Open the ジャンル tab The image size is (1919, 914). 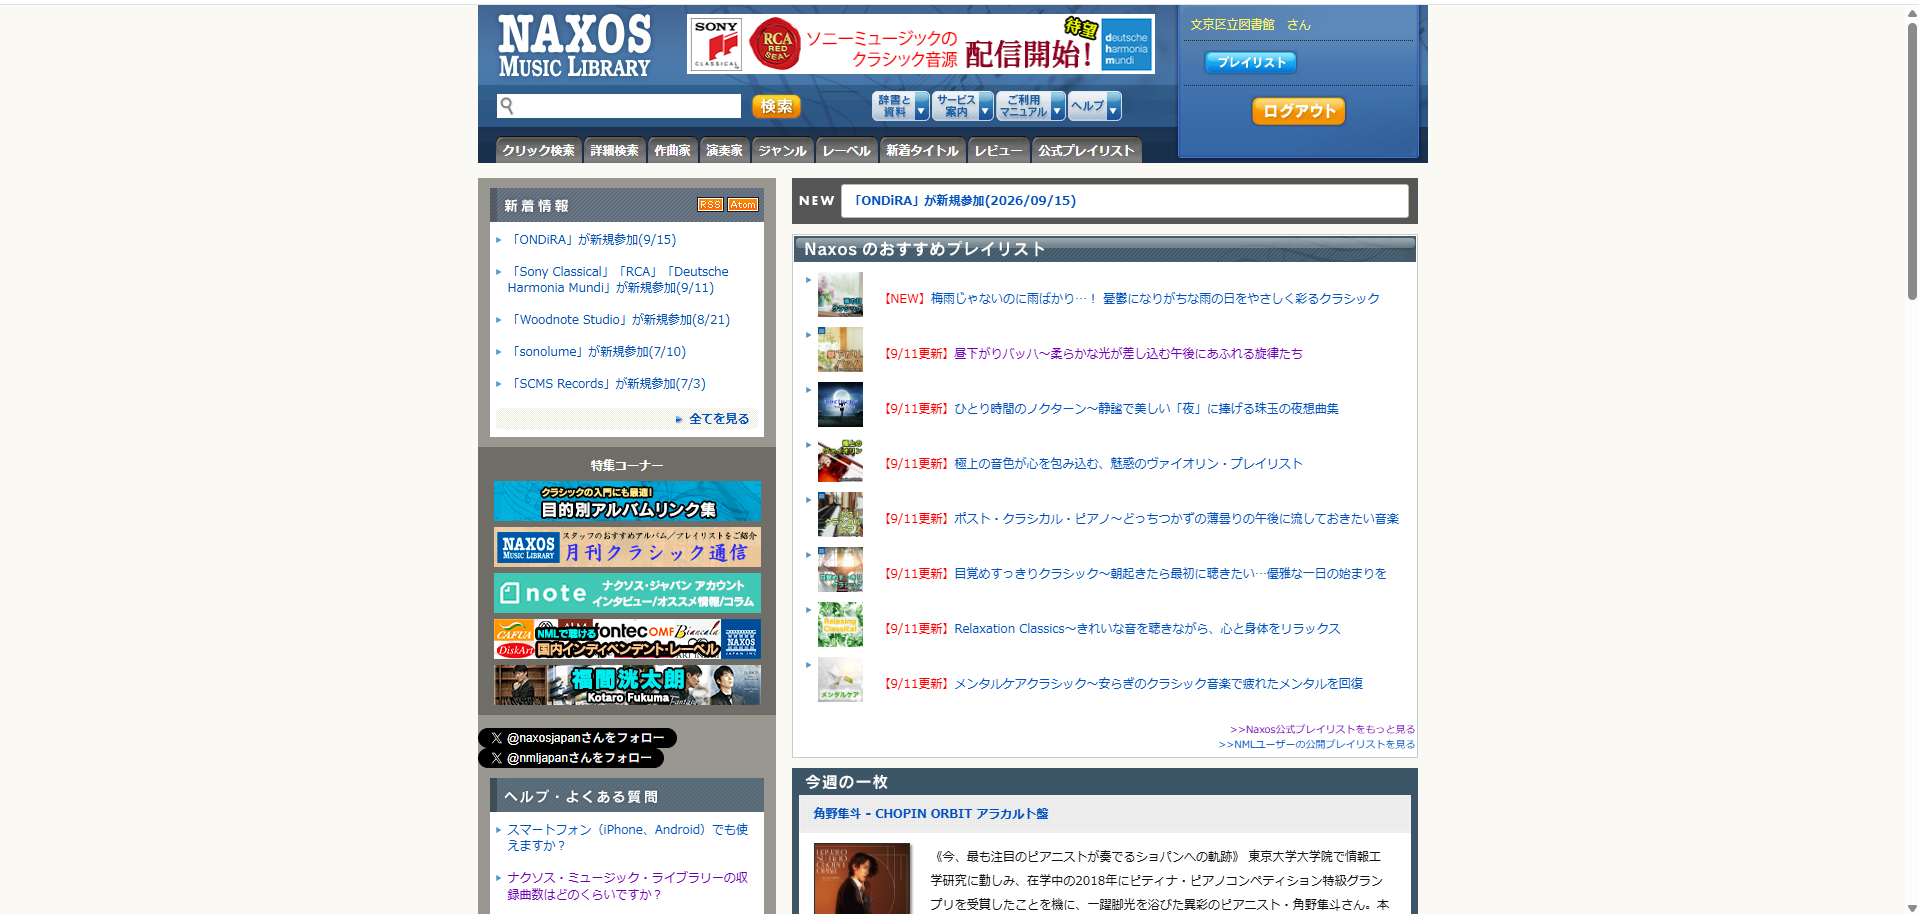(x=782, y=150)
